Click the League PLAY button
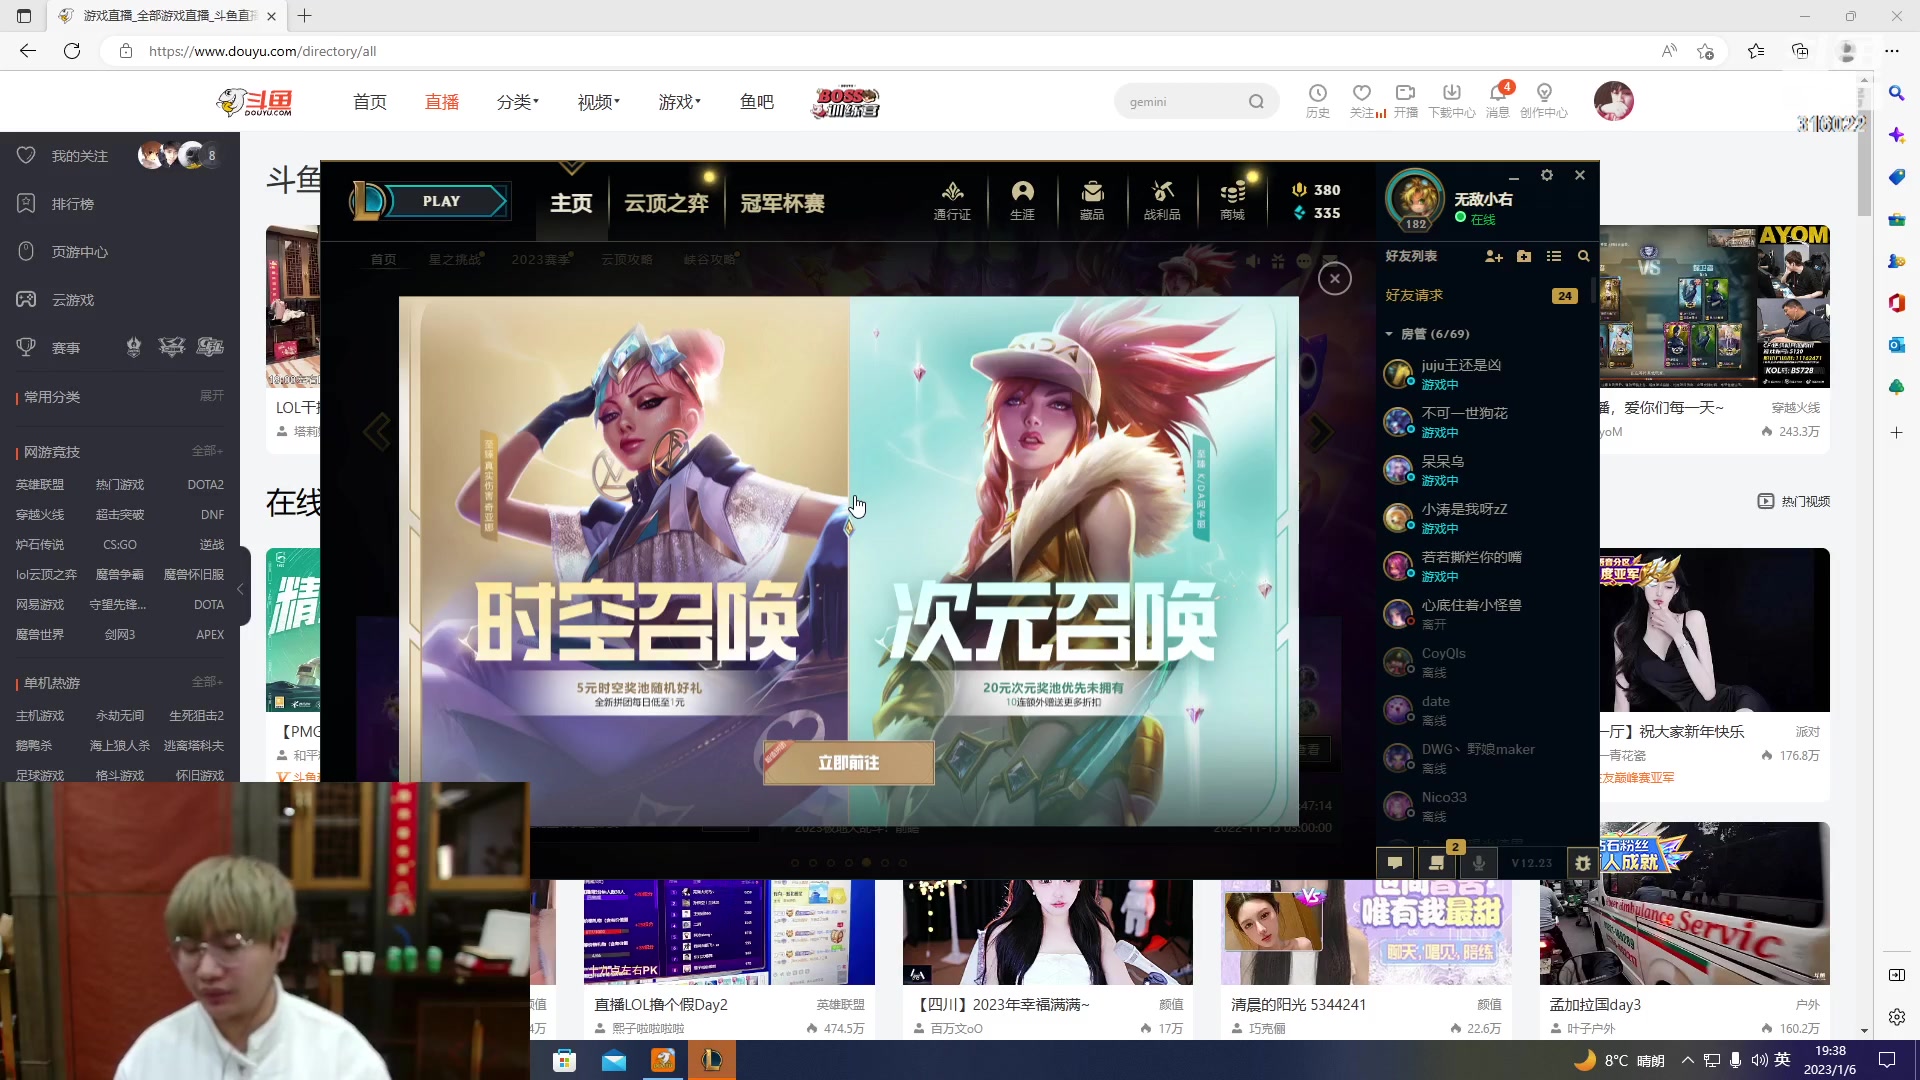Viewport: 1920px width, 1080px height. (441, 201)
